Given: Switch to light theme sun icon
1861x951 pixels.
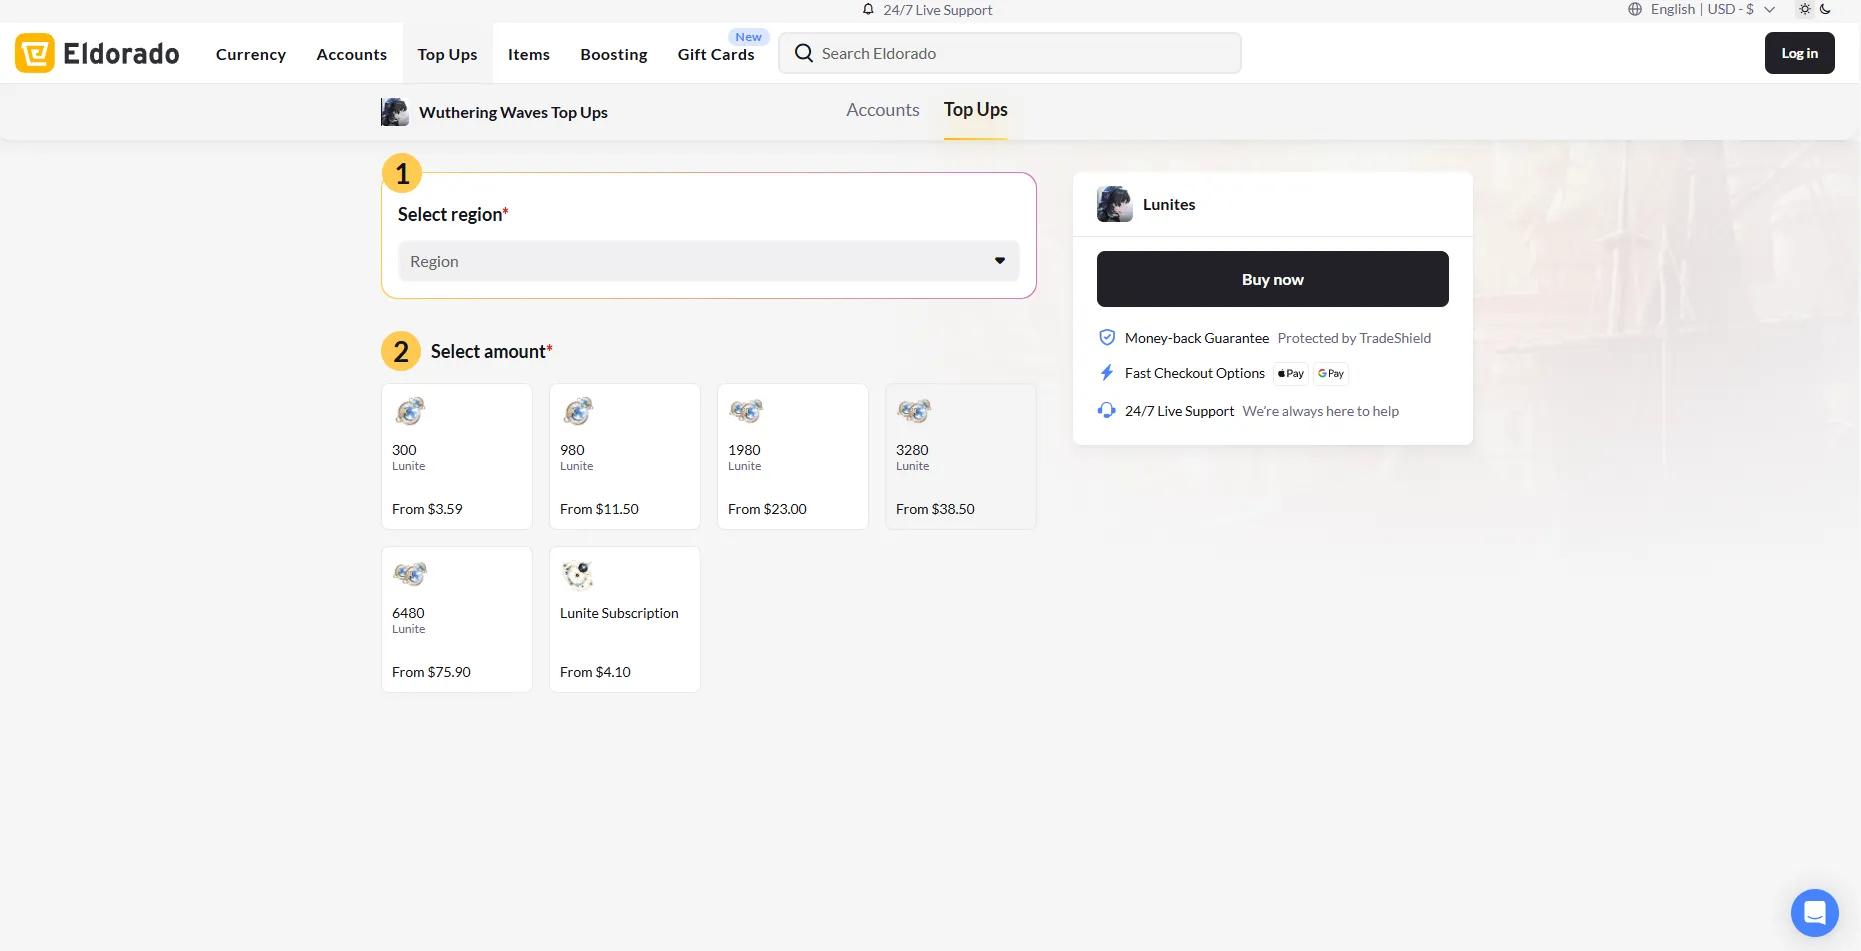Looking at the screenshot, I should [1805, 9].
